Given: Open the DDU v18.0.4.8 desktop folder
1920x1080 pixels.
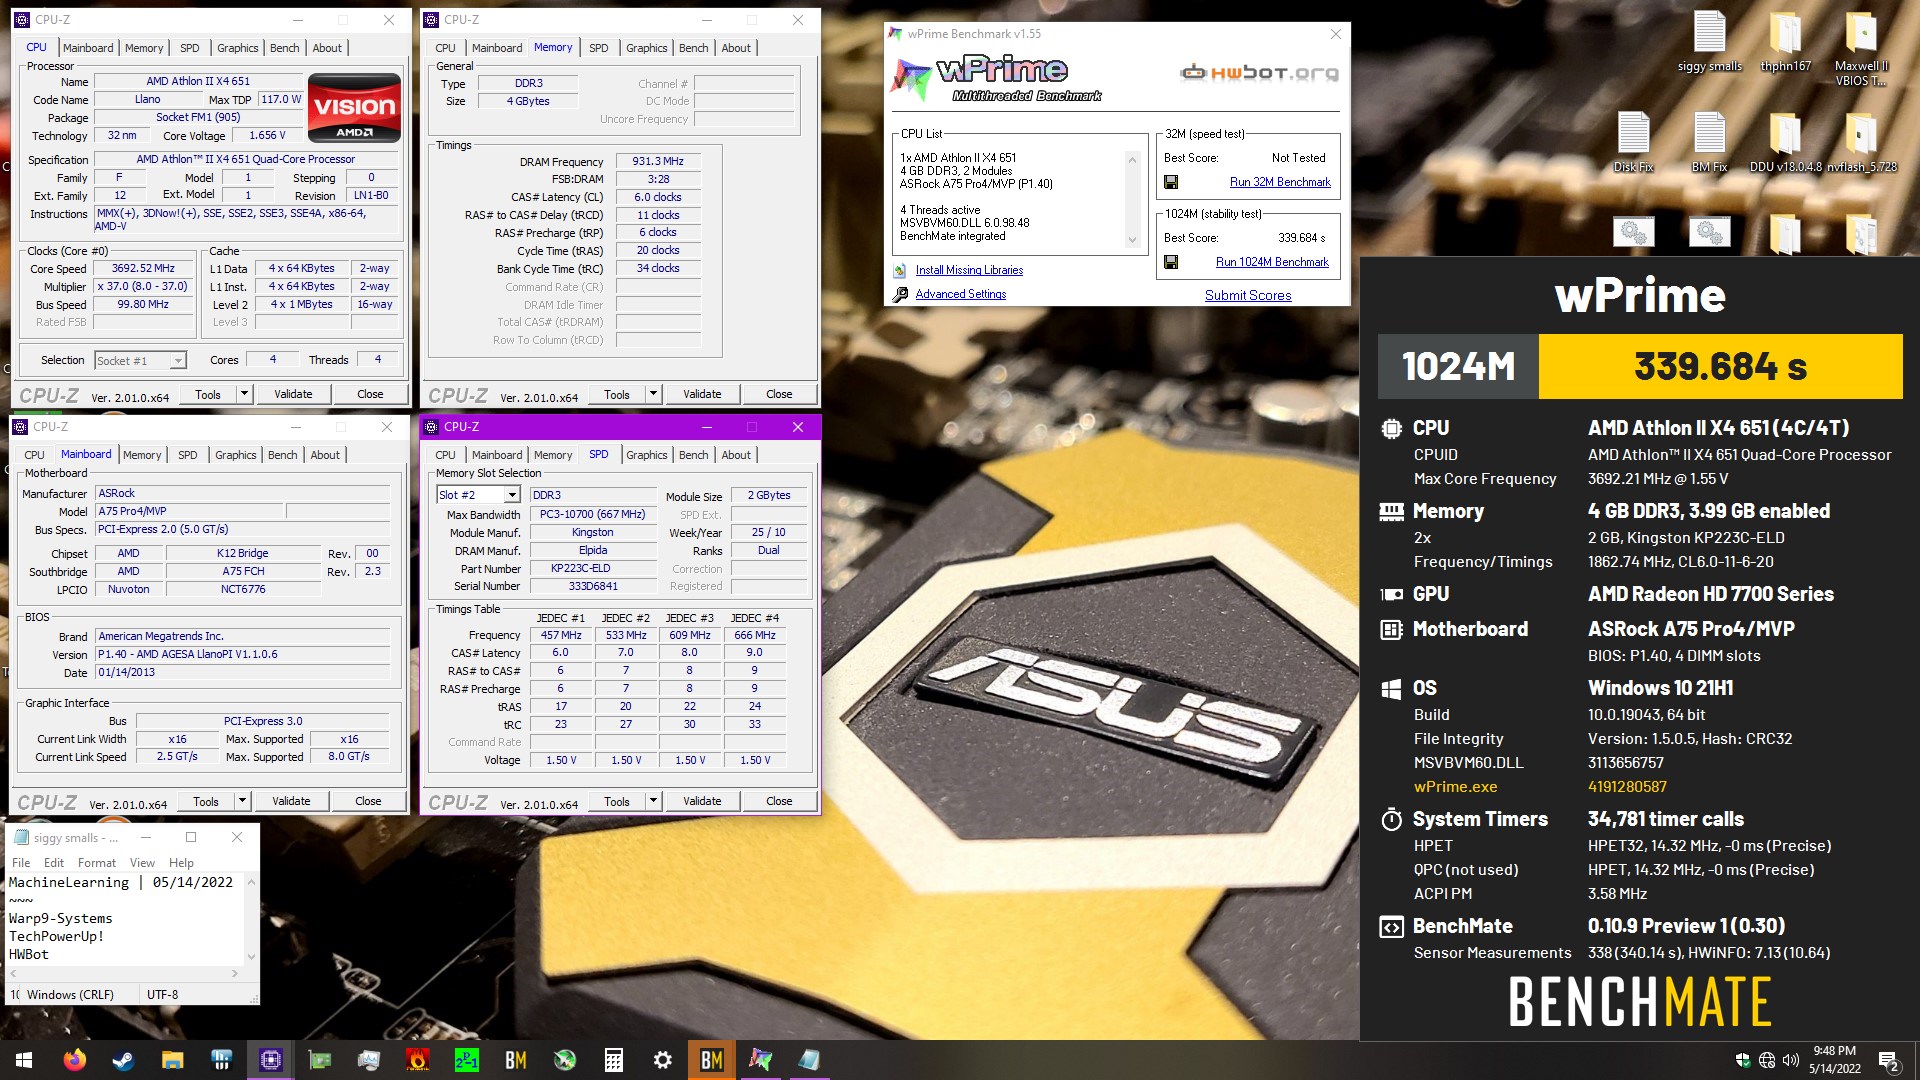Looking at the screenshot, I should tap(1785, 140).
